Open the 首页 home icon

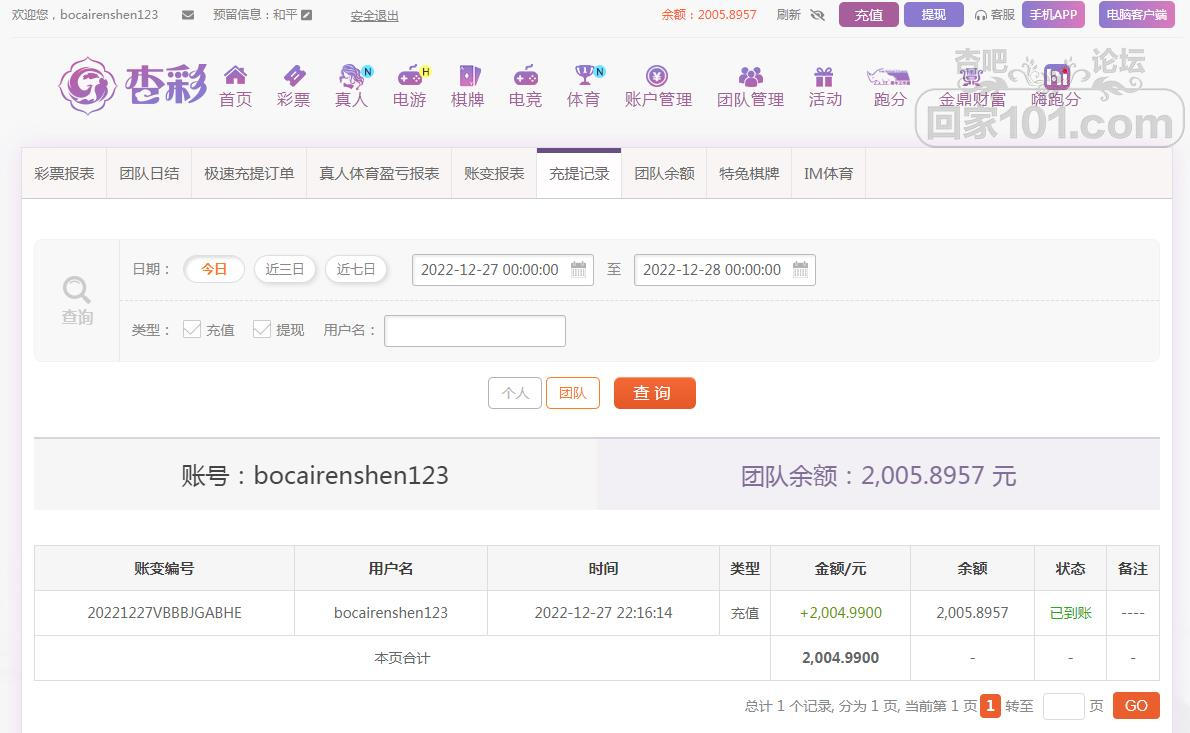point(235,76)
